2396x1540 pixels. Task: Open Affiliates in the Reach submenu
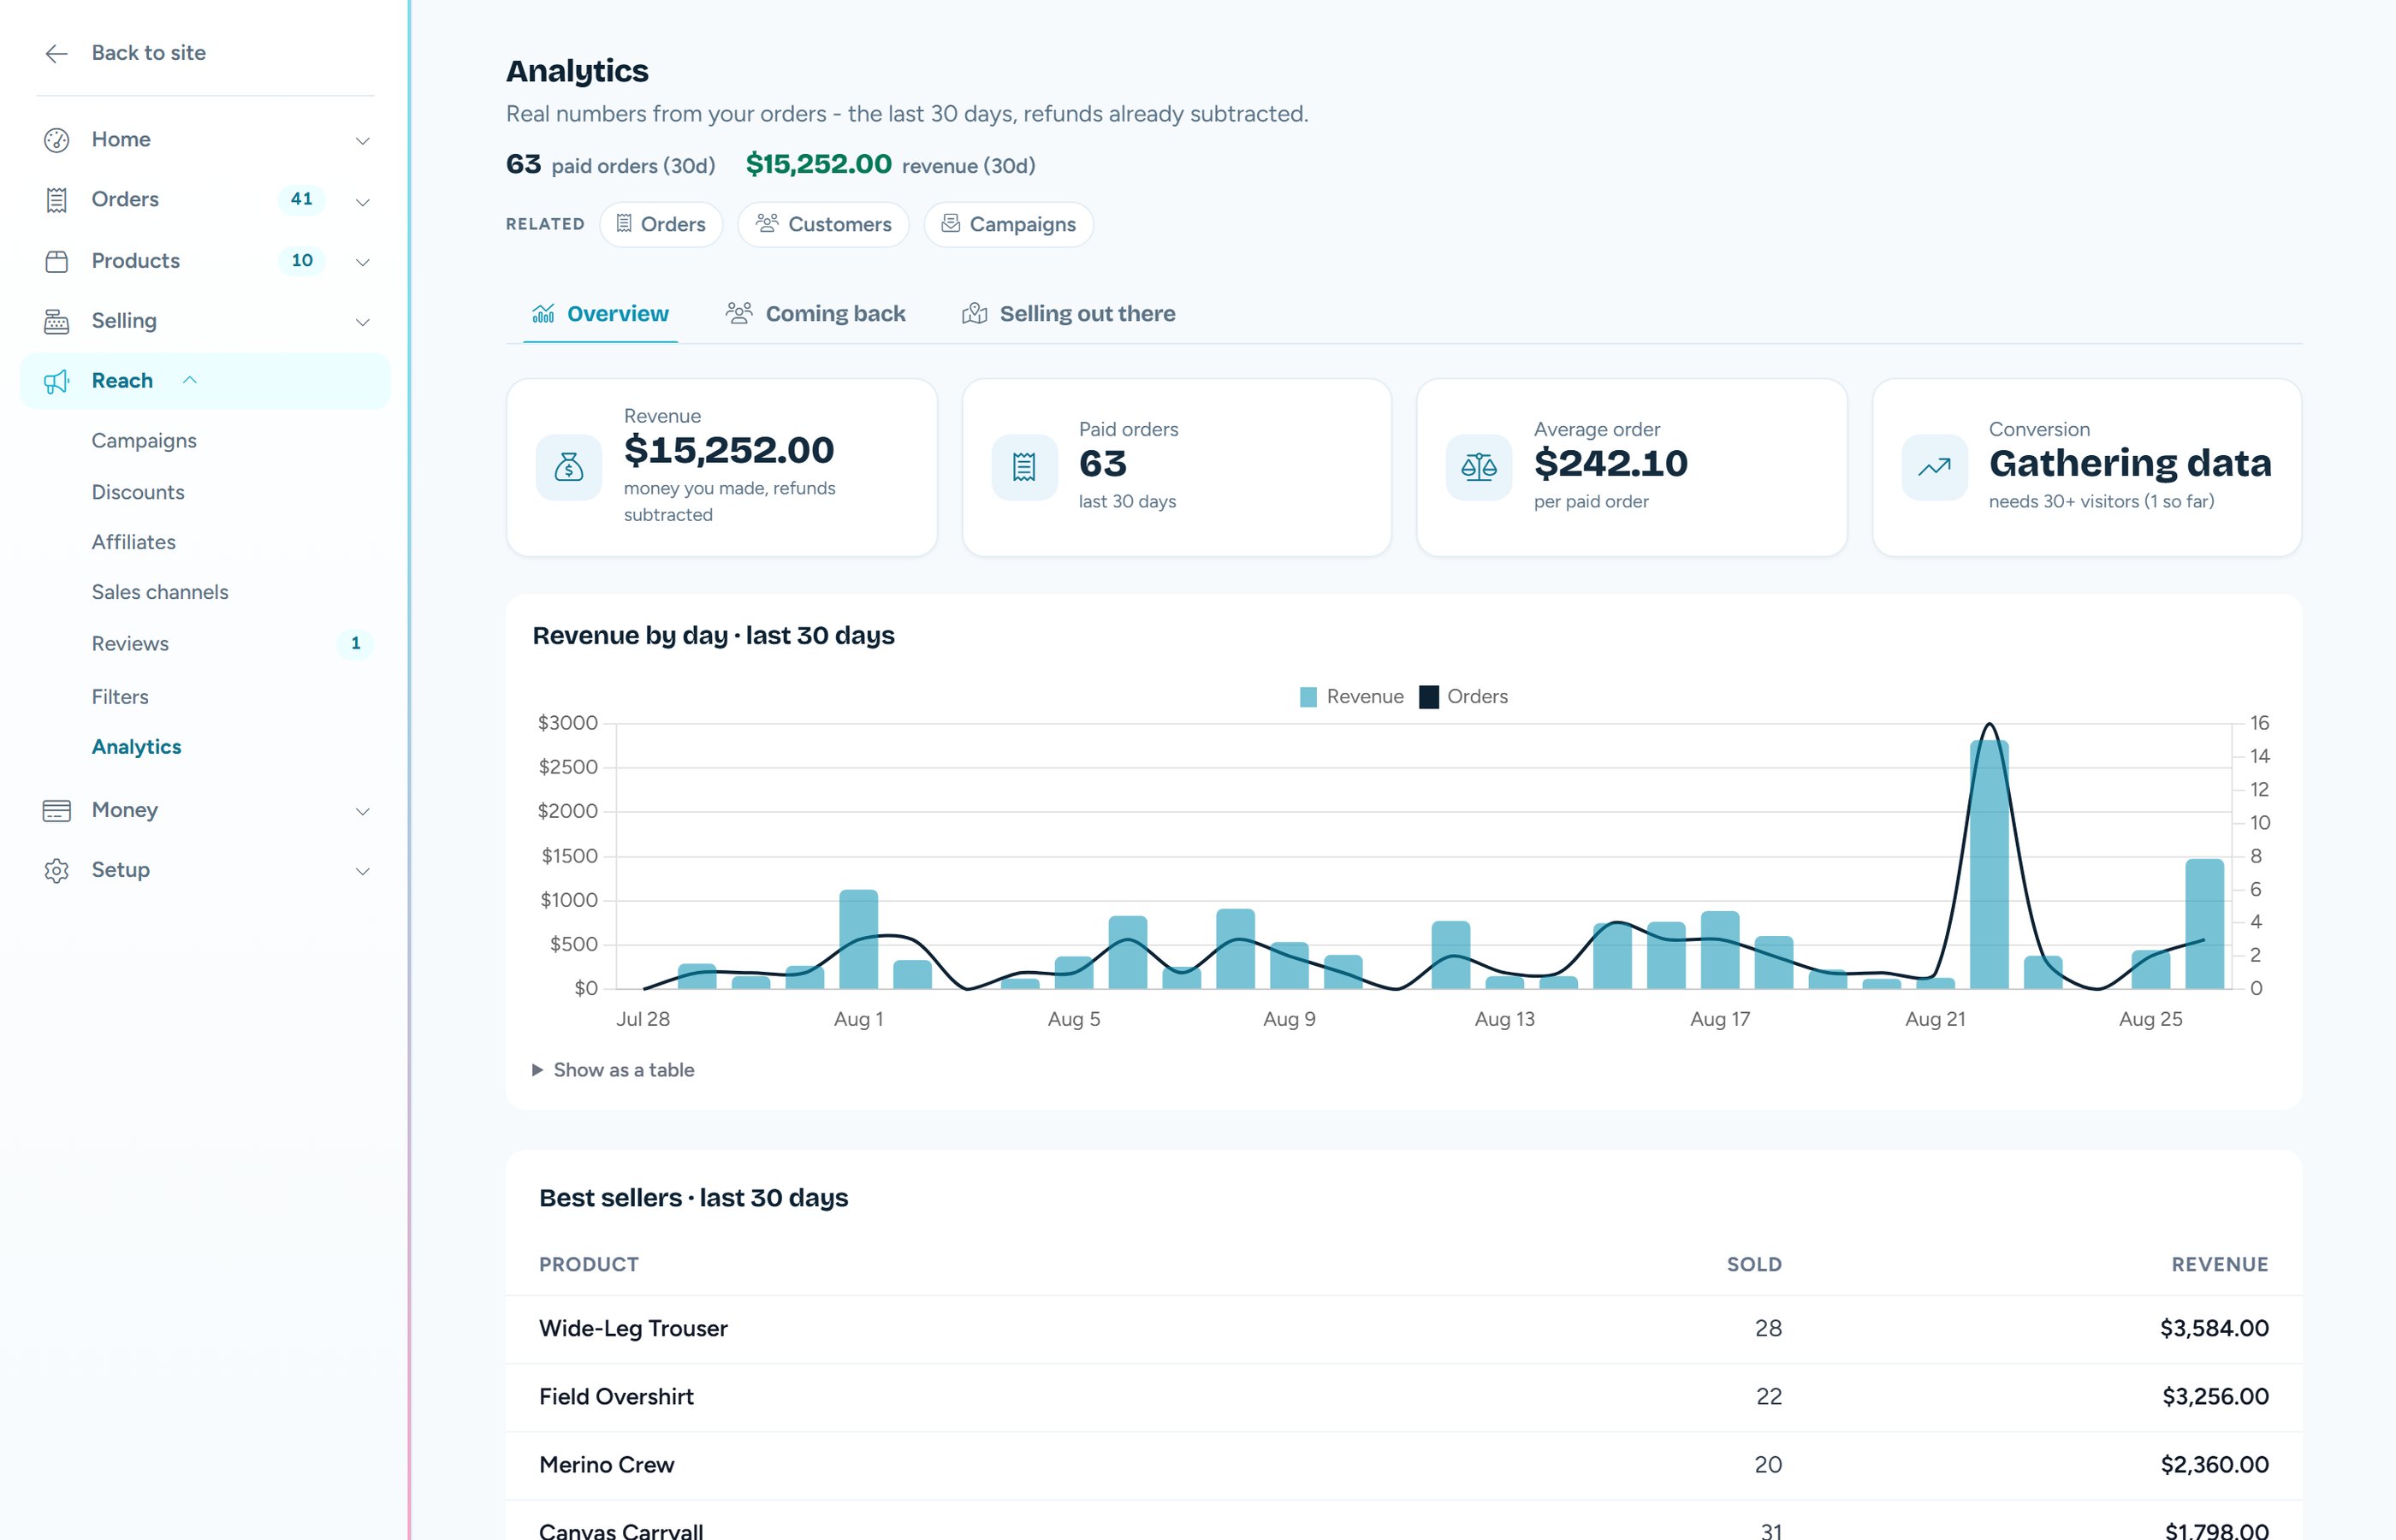coord(134,542)
